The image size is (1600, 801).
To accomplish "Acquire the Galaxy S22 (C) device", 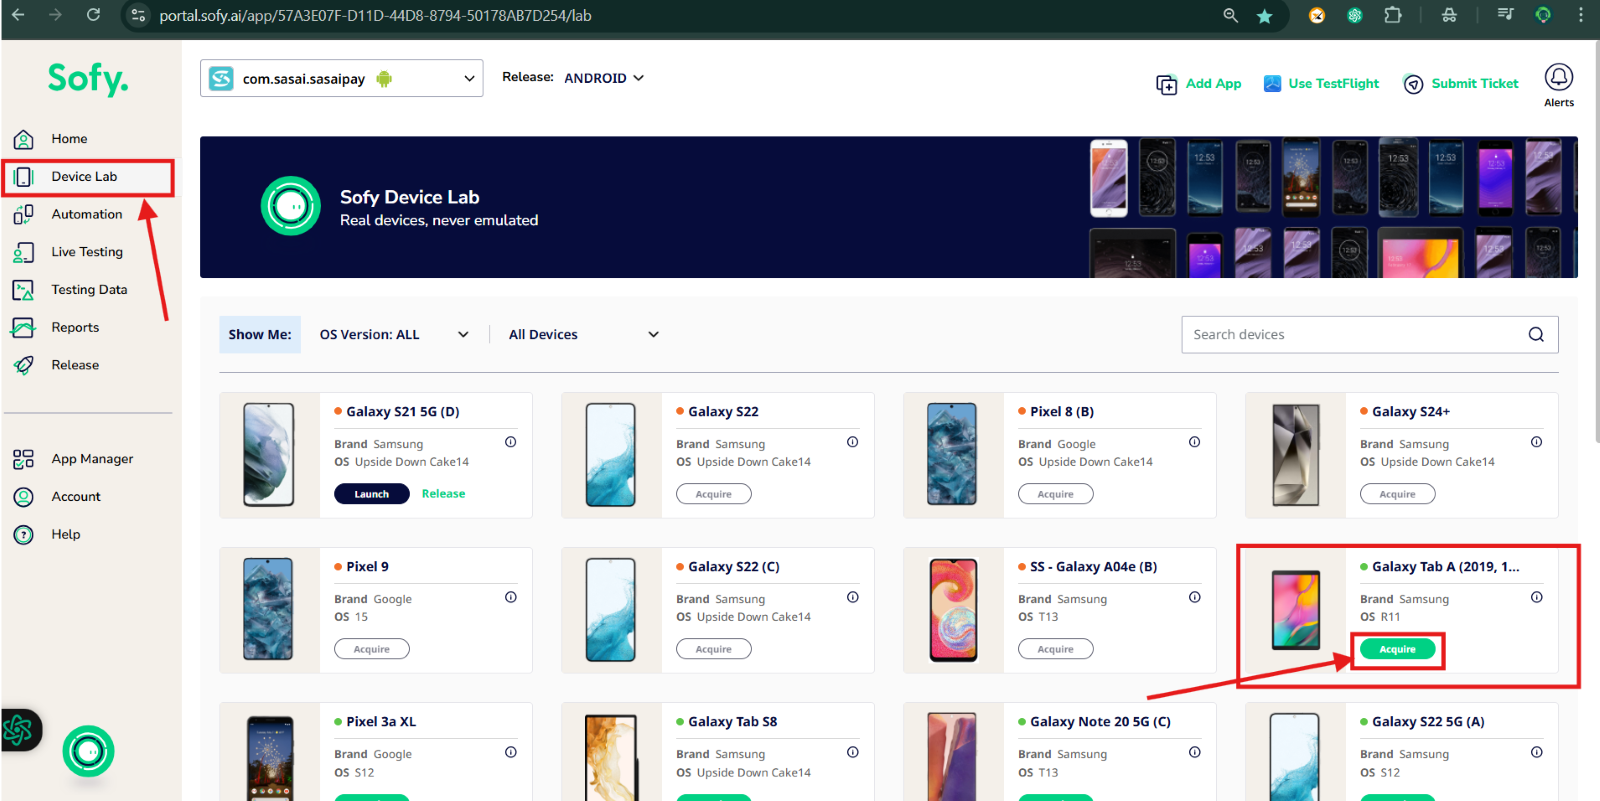I will [714, 649].
